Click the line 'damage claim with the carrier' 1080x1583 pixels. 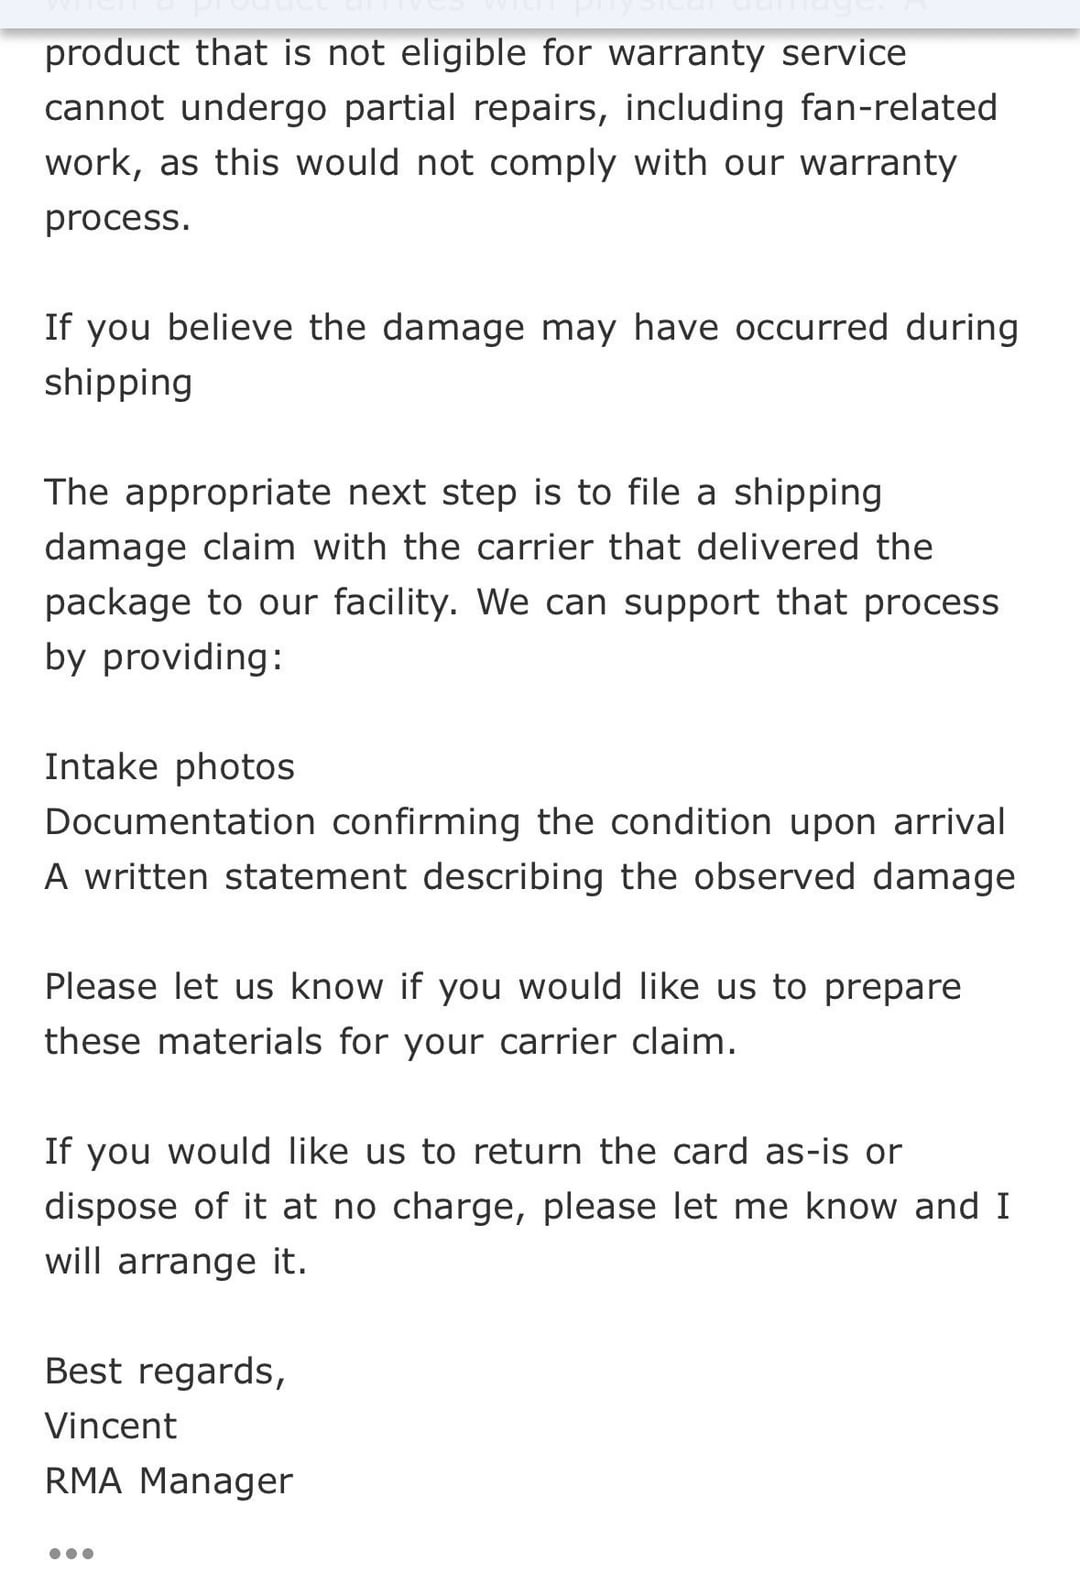(489, 547)
